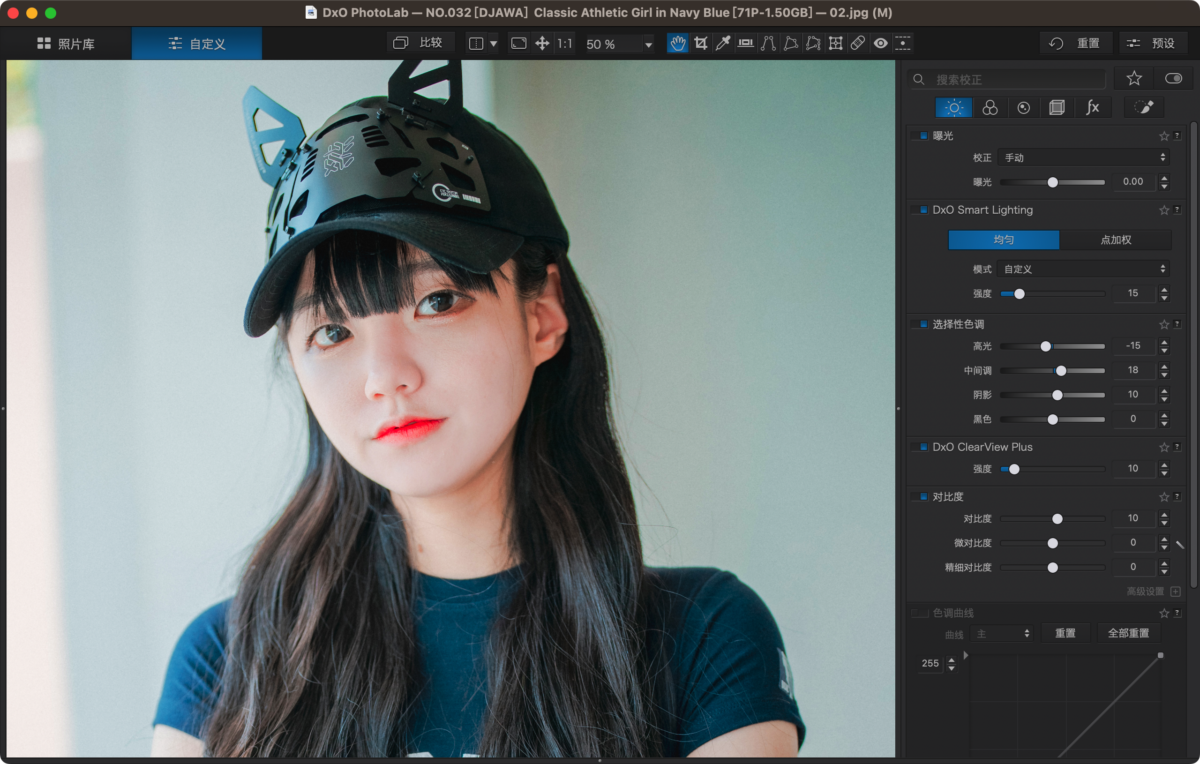Click the 曝光 exposure slider handle

1052,182
